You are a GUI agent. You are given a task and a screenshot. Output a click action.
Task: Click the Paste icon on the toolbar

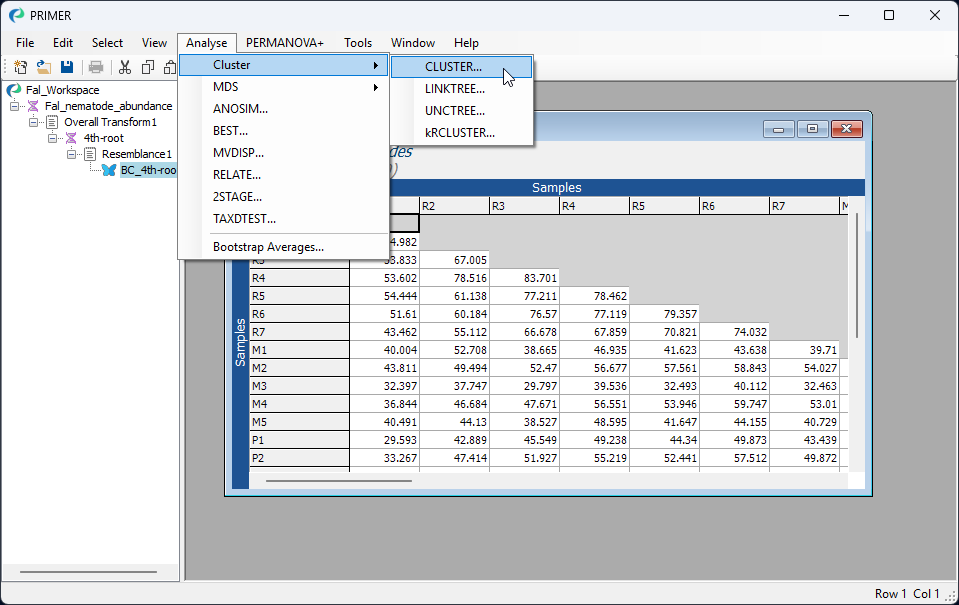[x=169, y=66]
